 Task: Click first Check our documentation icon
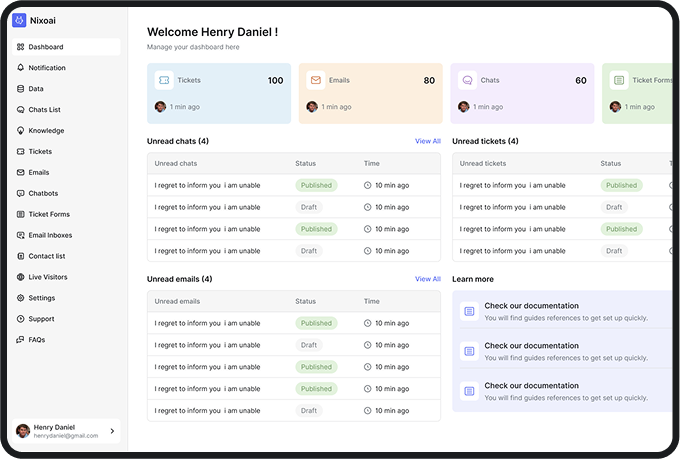469,312
